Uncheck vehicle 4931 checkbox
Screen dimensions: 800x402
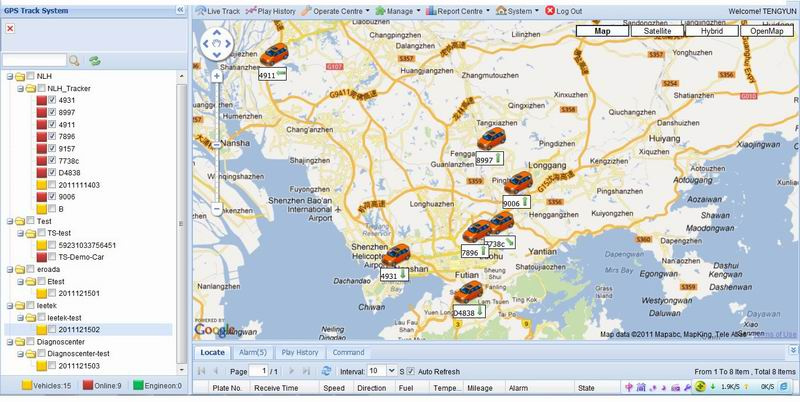(52, 100)
